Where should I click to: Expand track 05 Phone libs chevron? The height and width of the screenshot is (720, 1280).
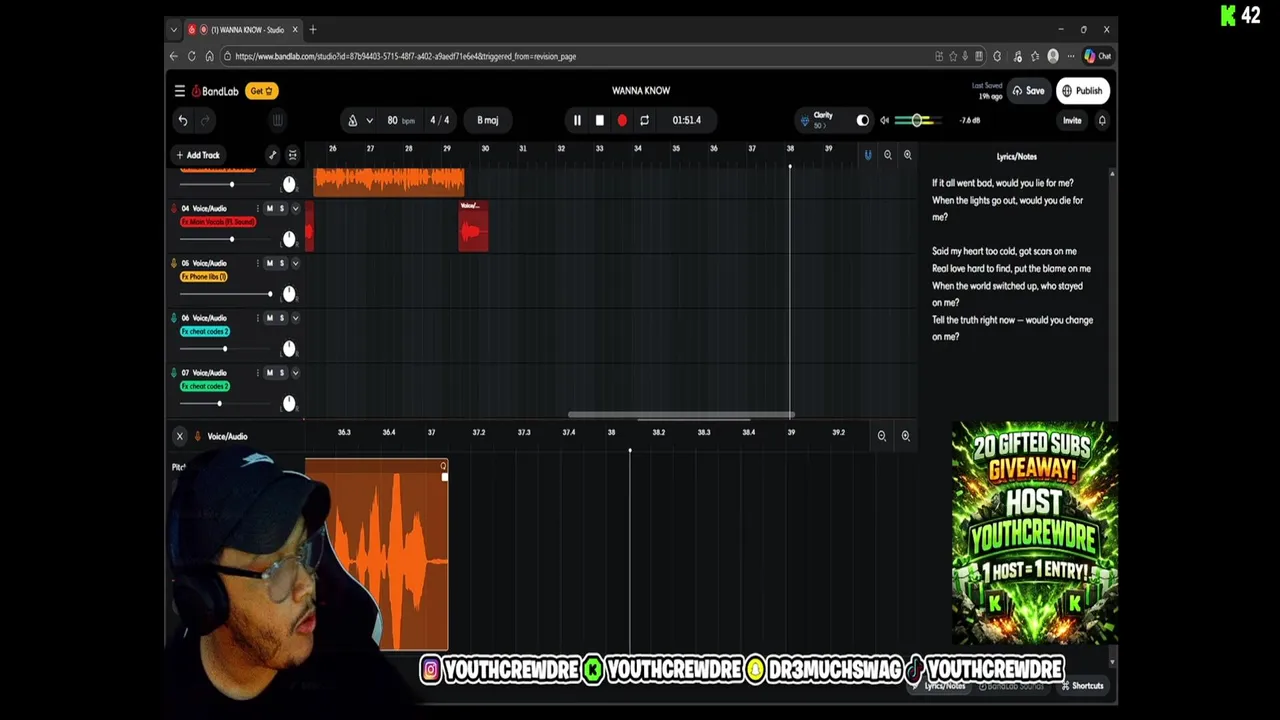coord(295,263)
